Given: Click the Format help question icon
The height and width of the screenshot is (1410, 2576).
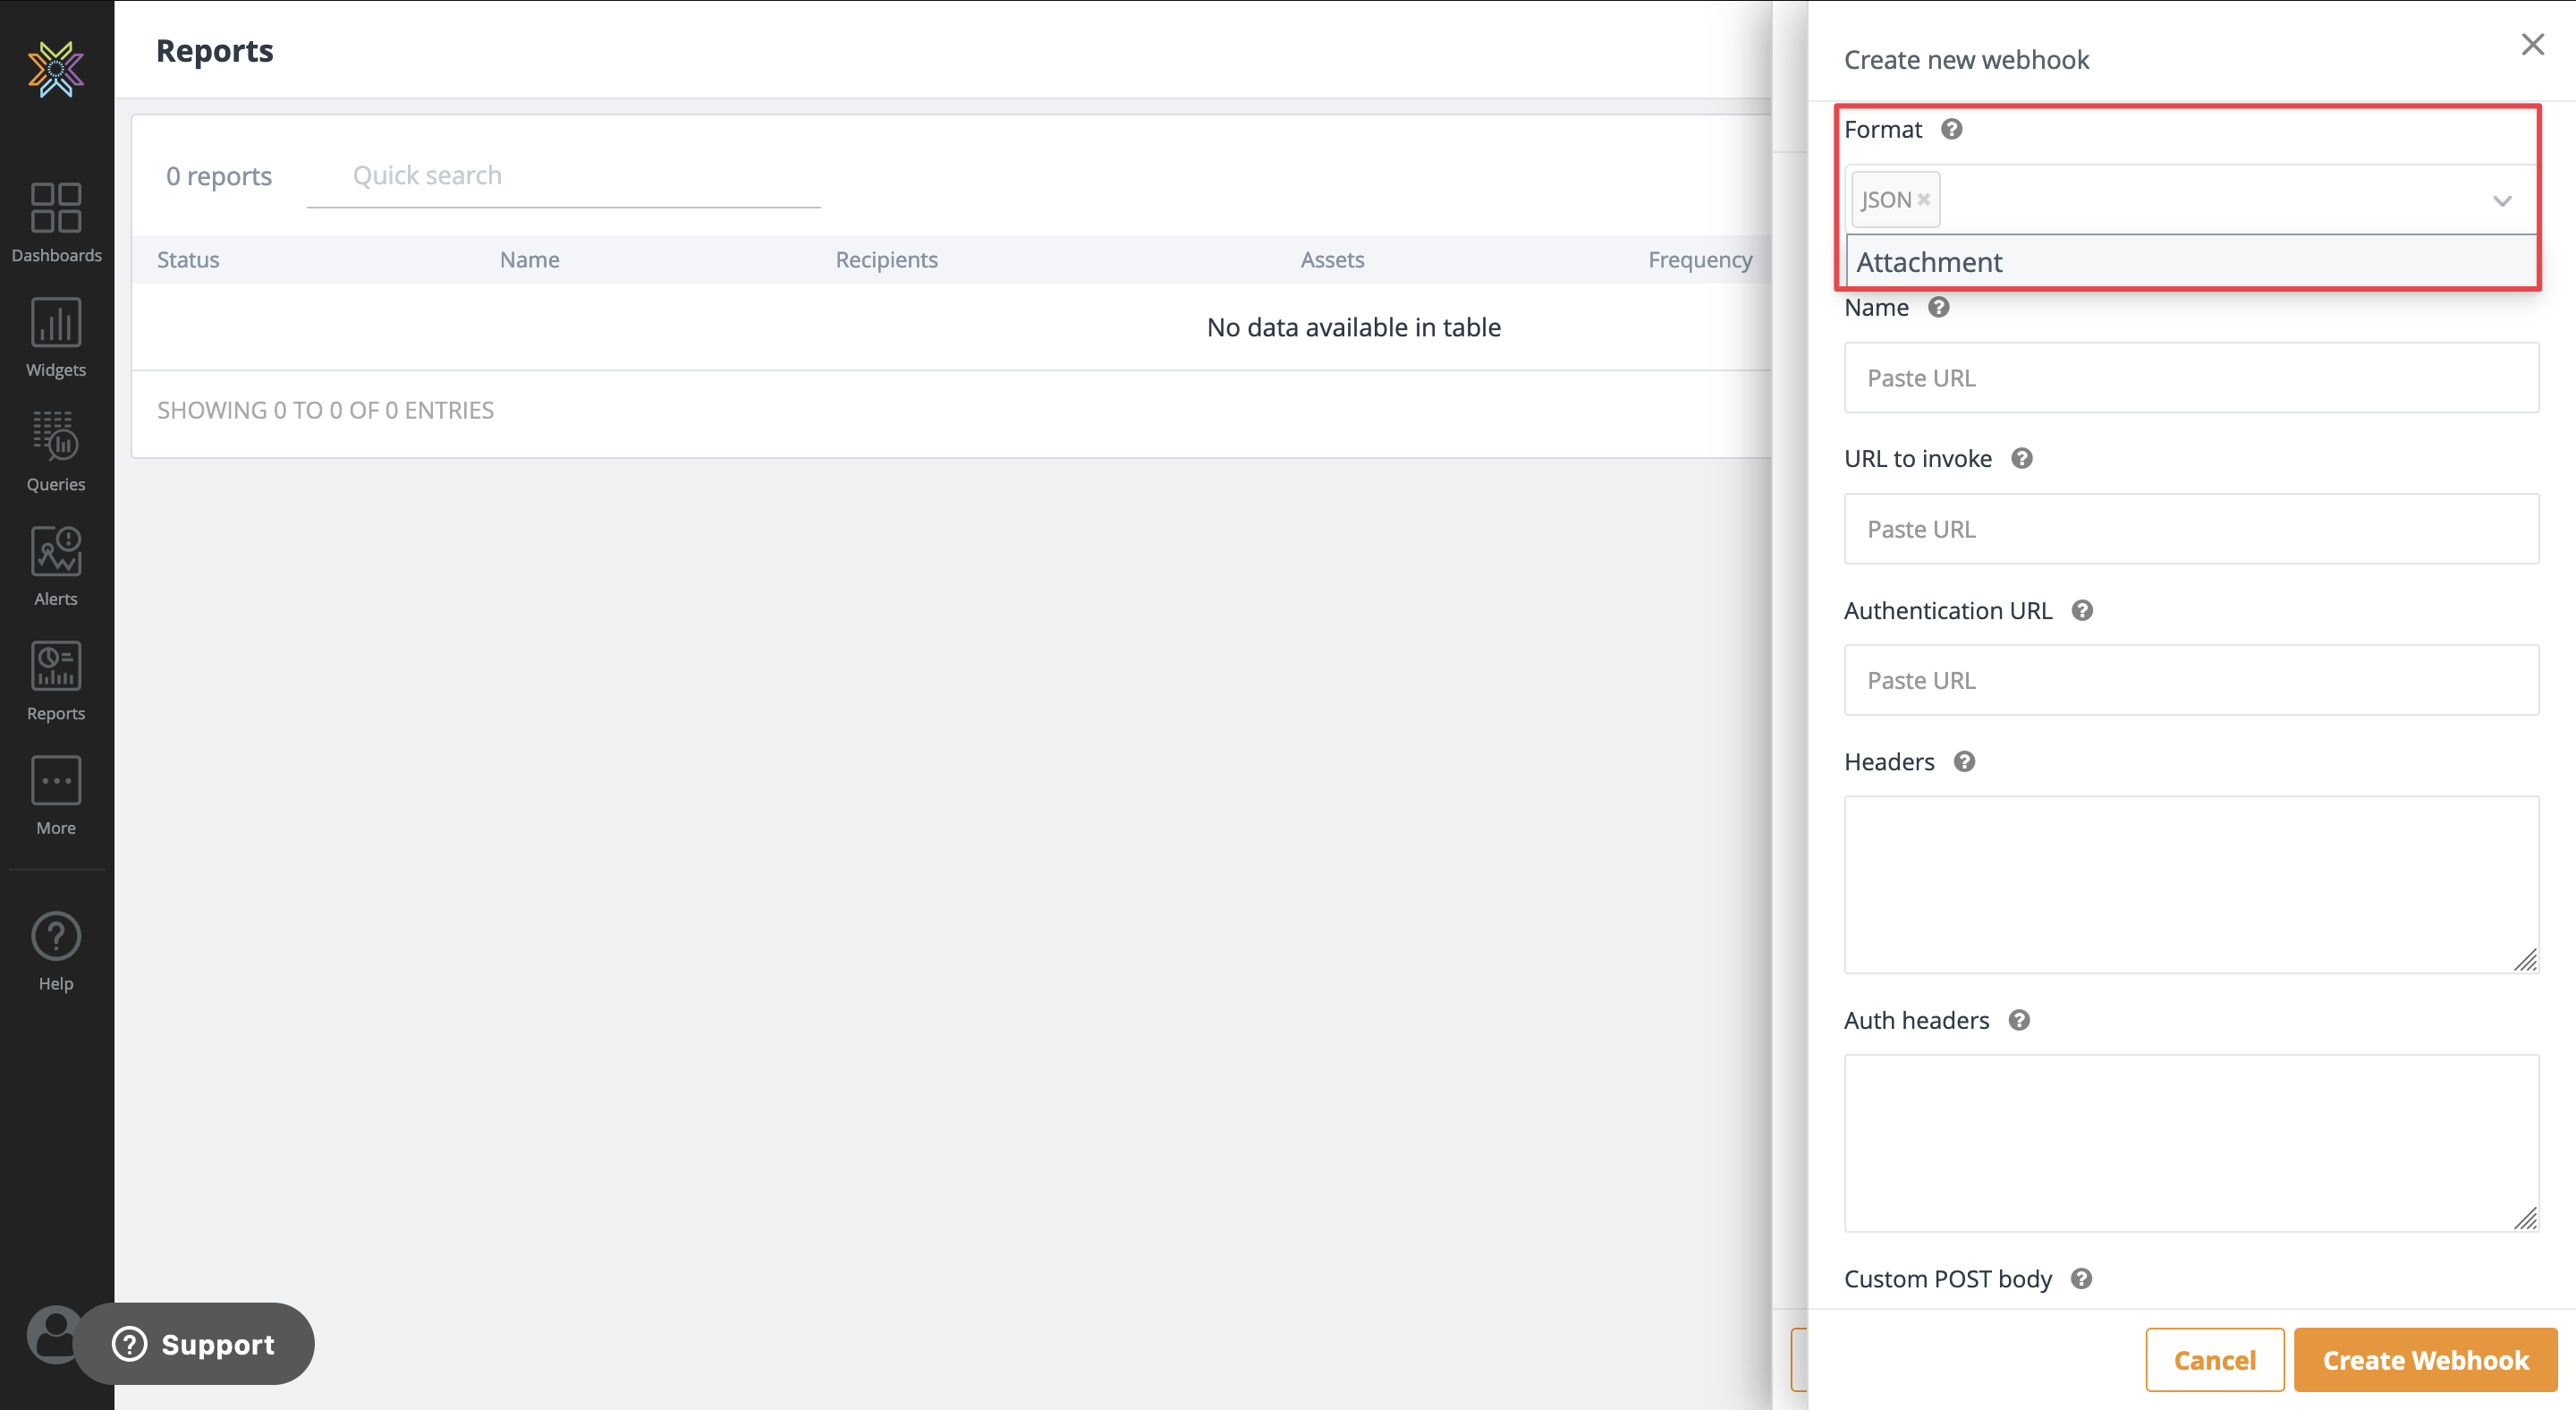Looking at the screenshot, I should 1951,130.
